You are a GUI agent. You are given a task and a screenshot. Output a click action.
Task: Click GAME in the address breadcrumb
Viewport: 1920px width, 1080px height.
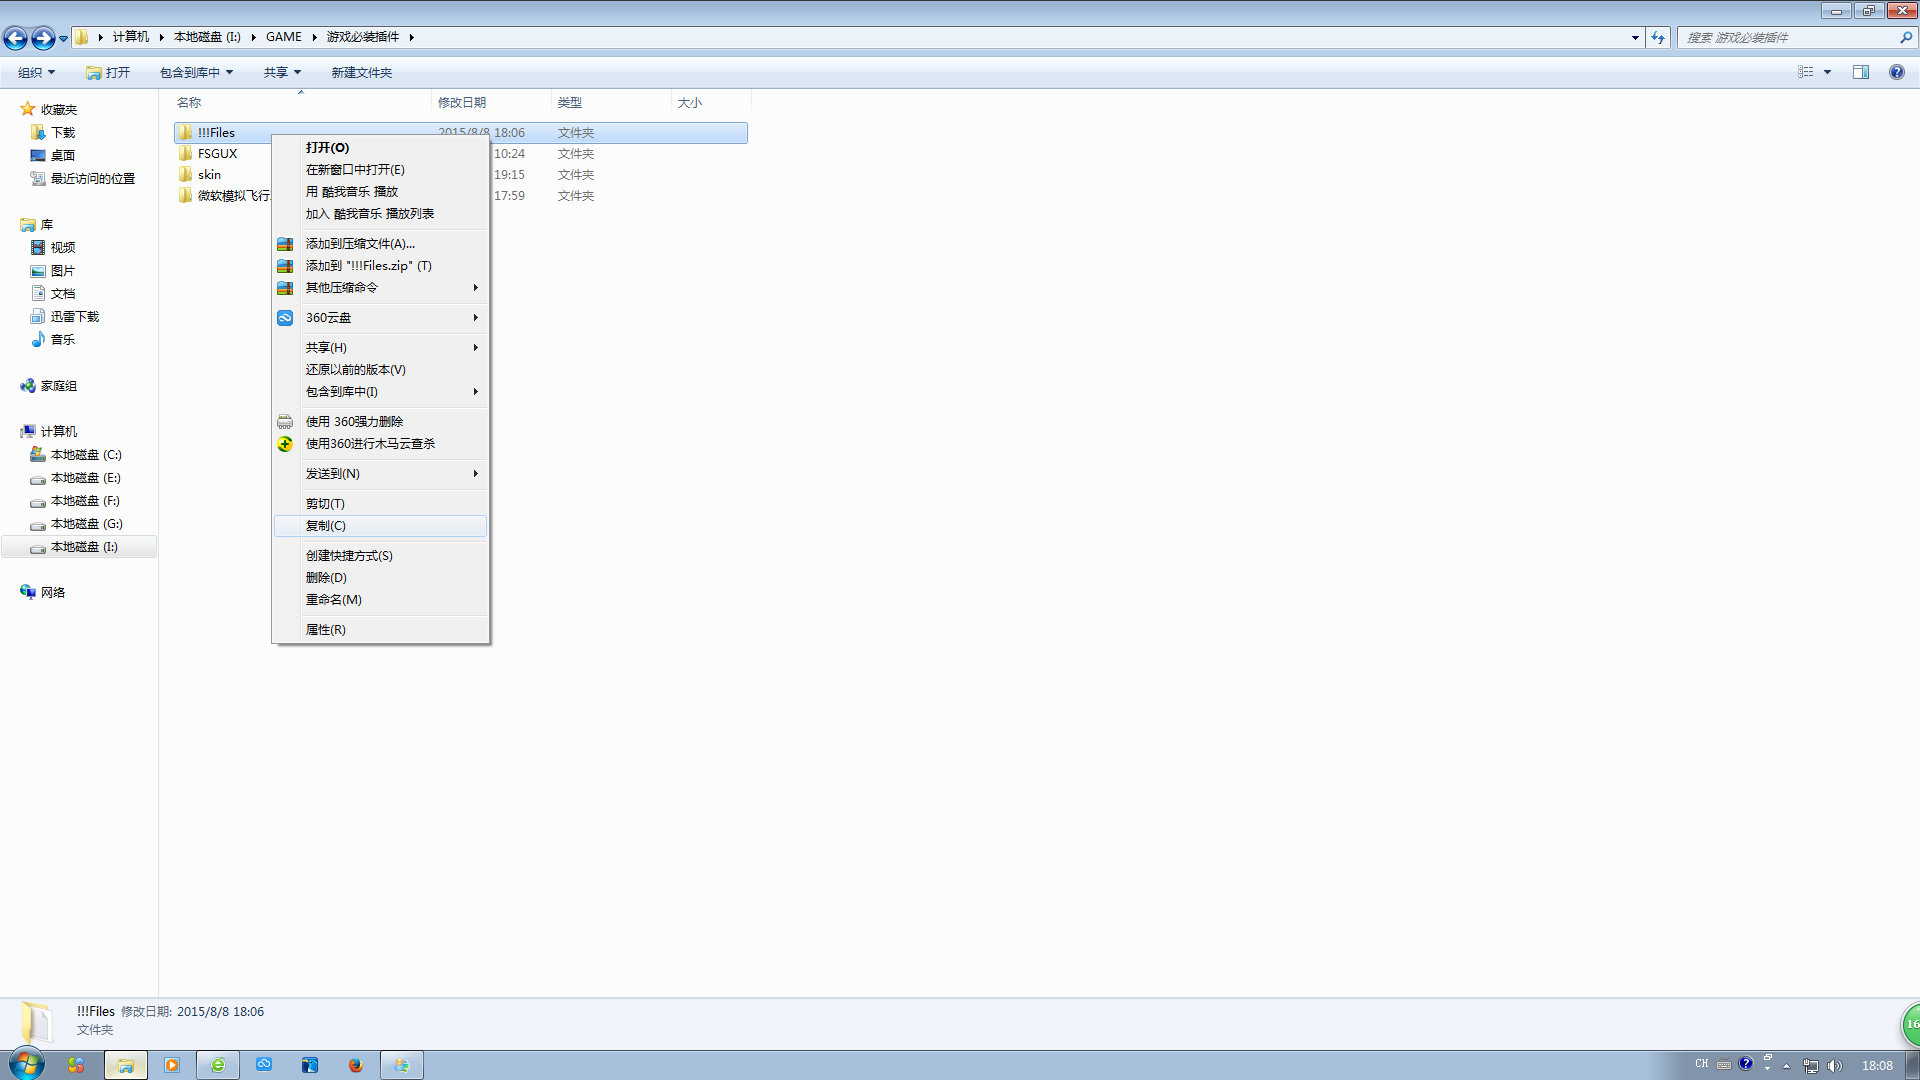point(283,37)
